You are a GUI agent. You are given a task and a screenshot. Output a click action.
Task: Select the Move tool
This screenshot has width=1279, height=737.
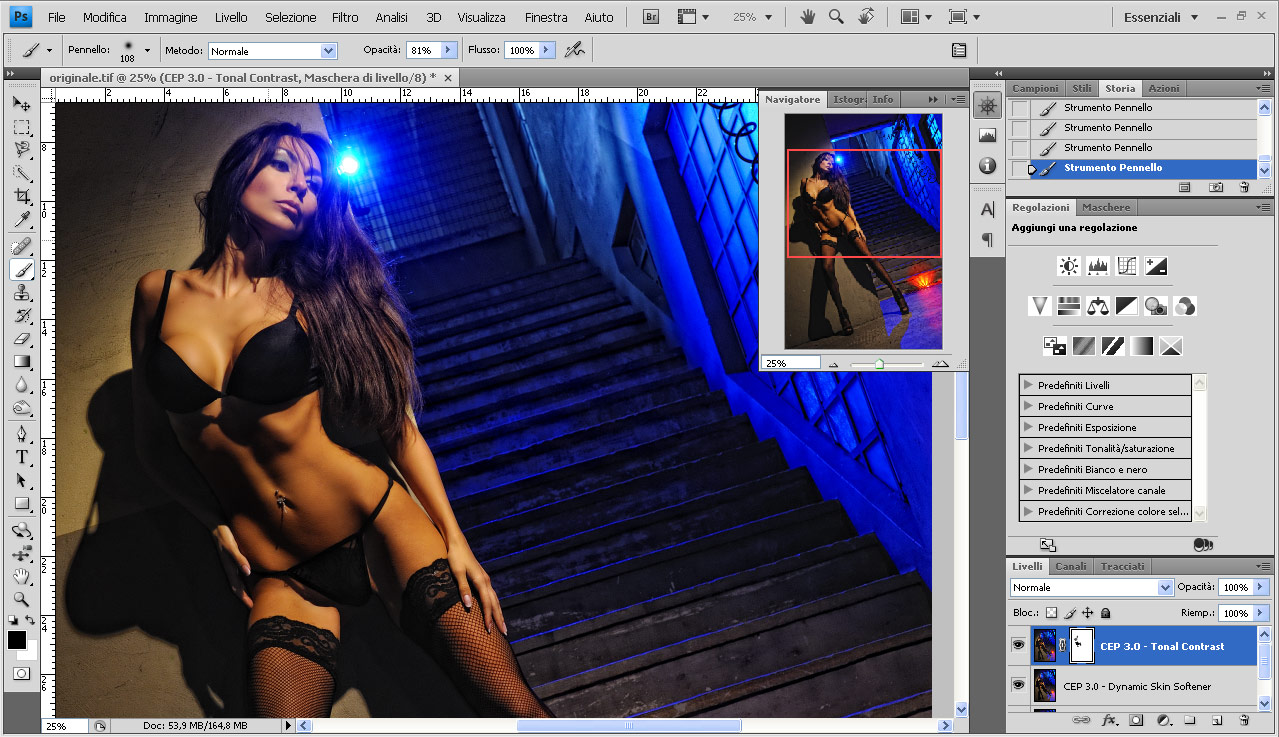coord(21,103)
